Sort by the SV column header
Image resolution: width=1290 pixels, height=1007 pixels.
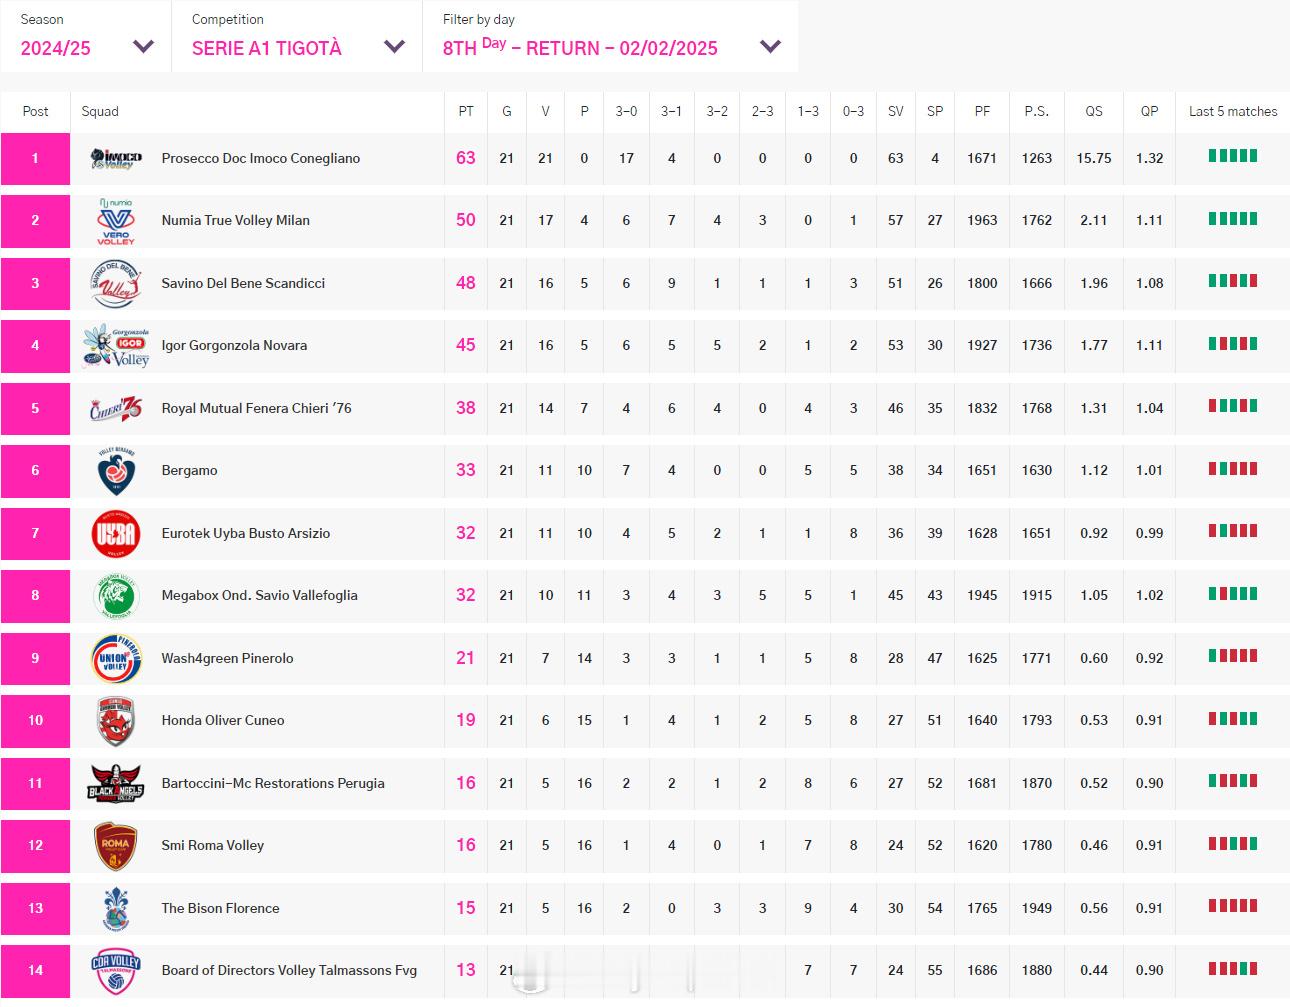pos(896,111)
